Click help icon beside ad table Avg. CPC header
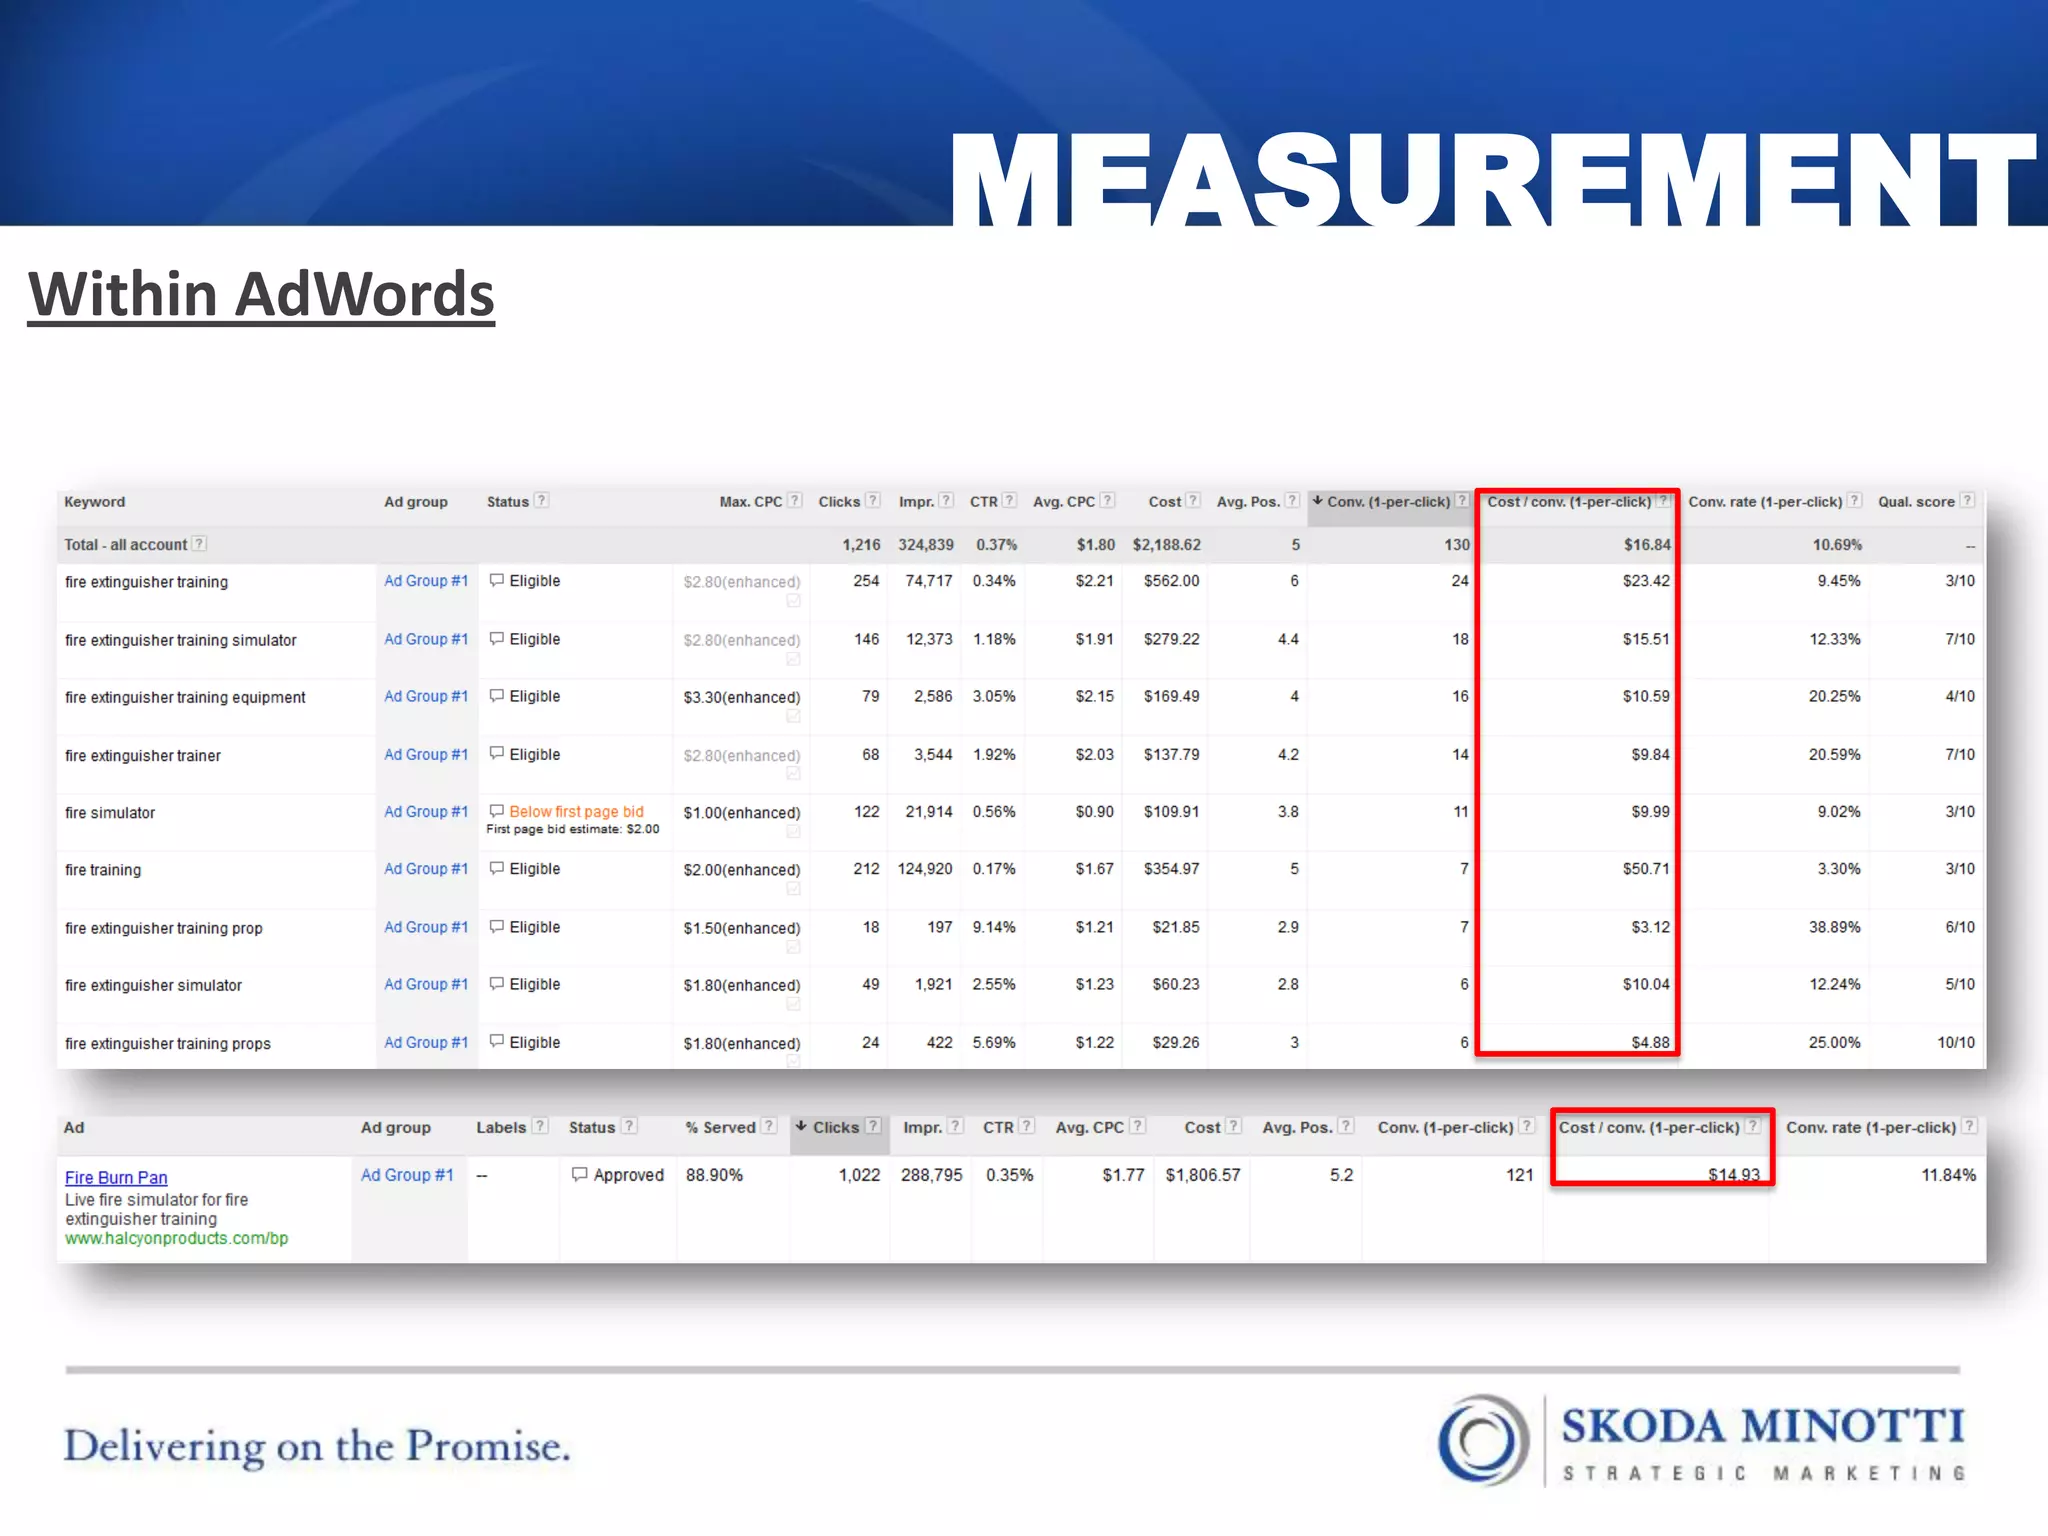 point(1137,1126)
